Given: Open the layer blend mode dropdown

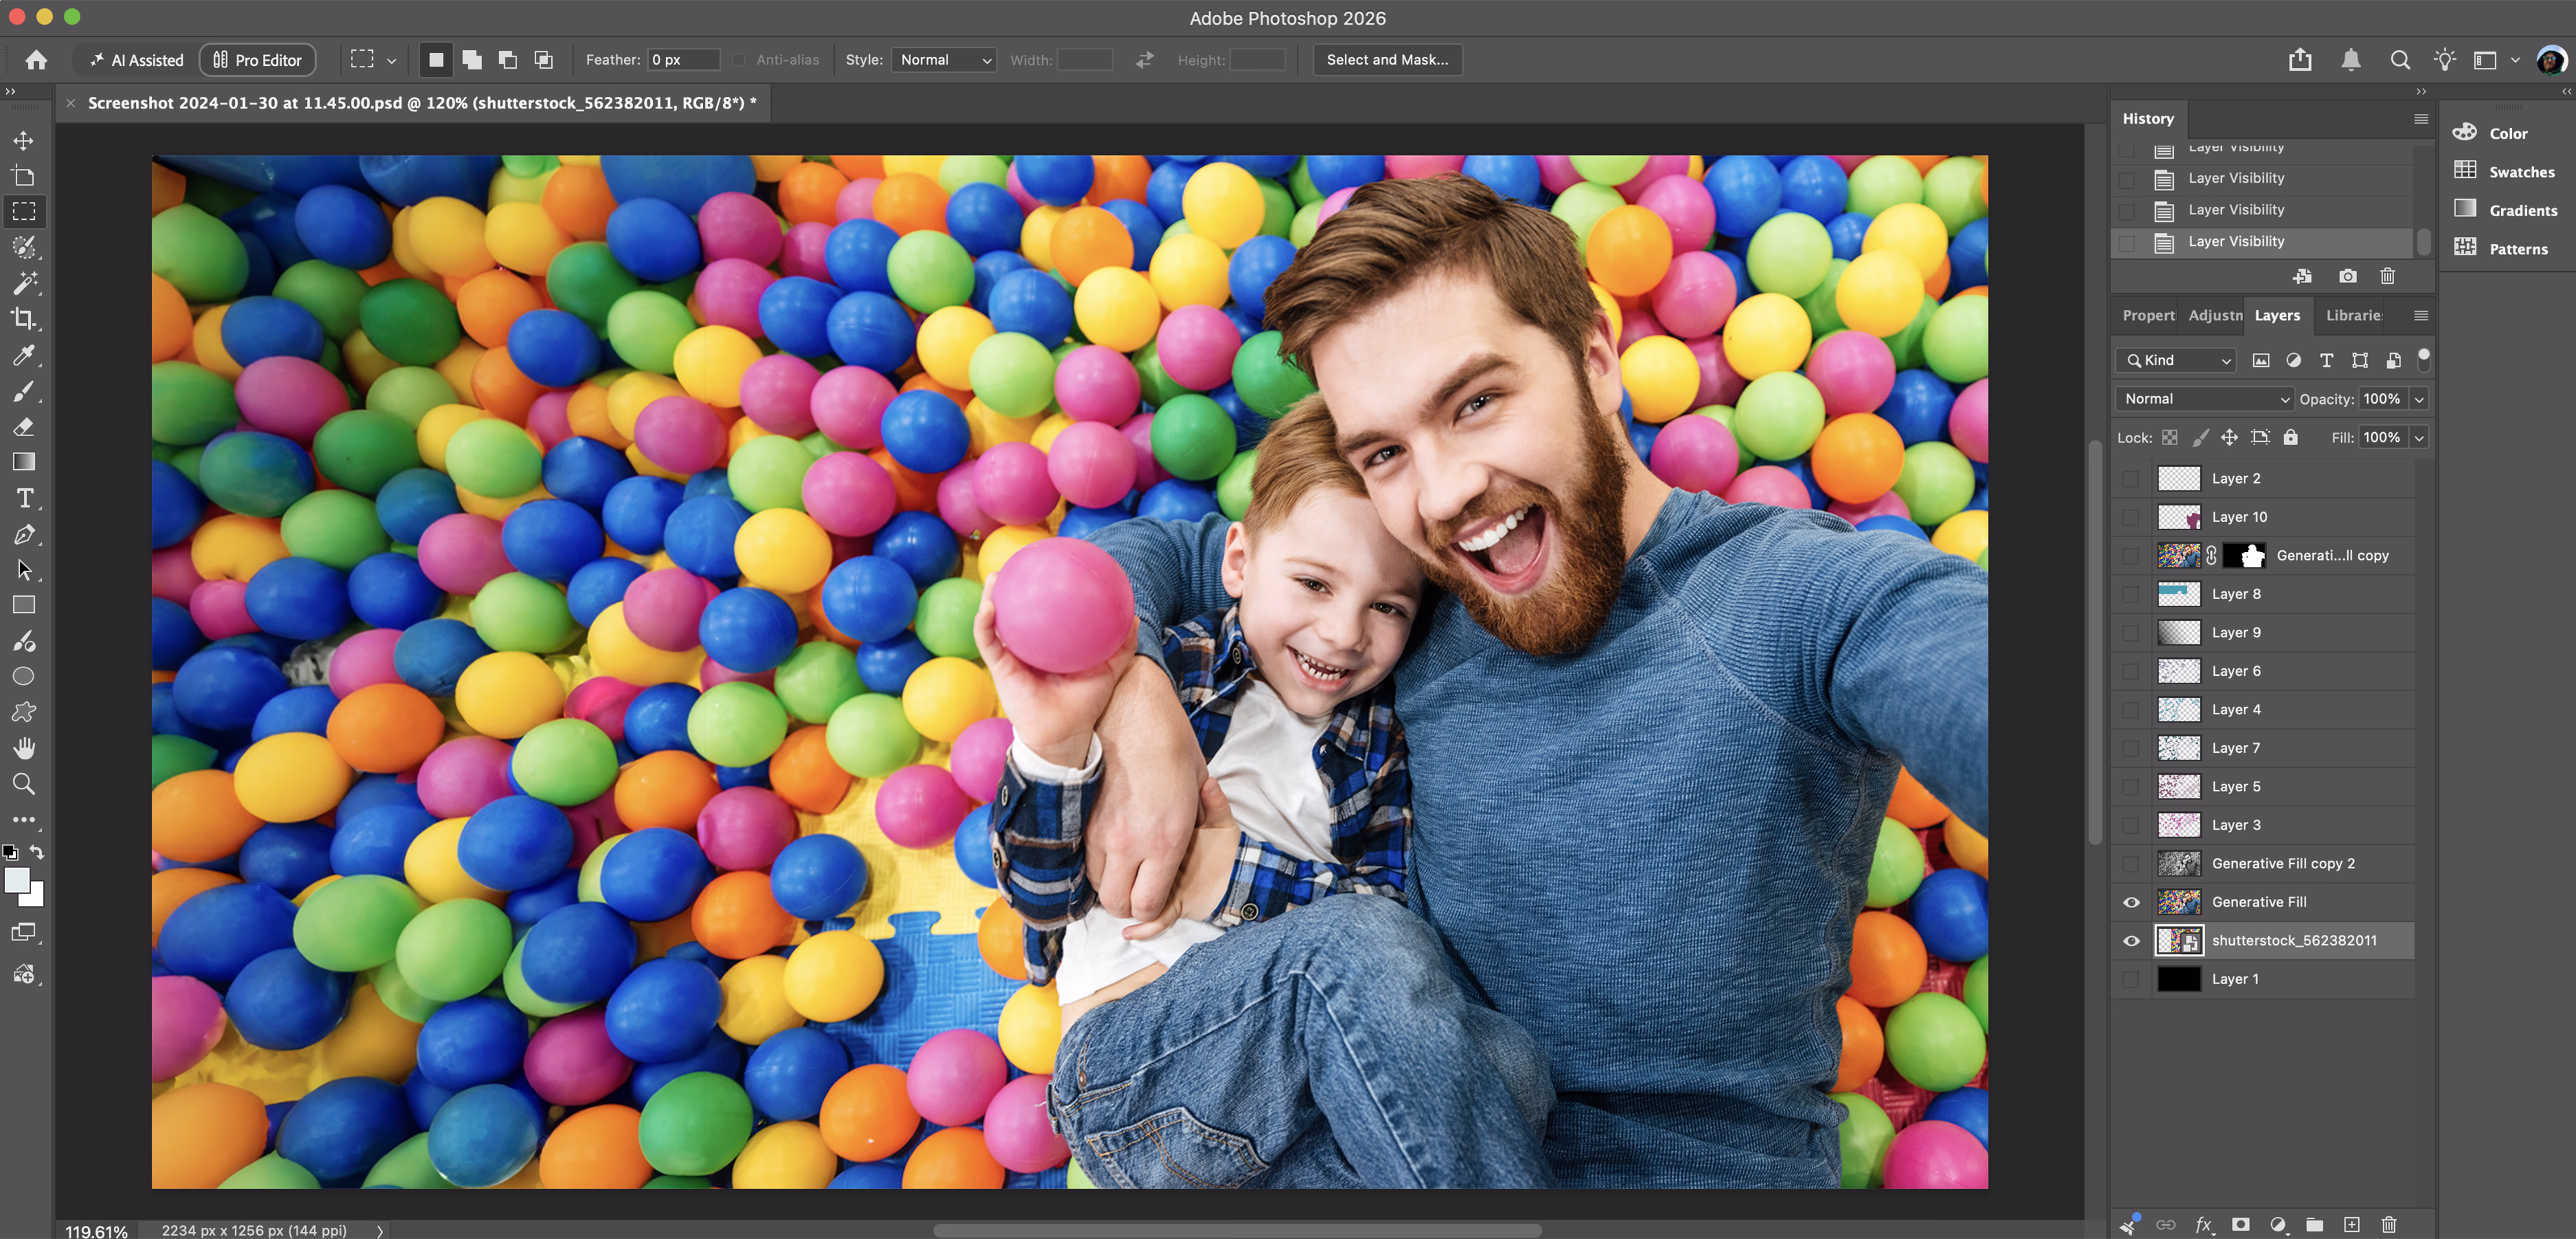Looking at the screenshot, I should coord(2204,399).
